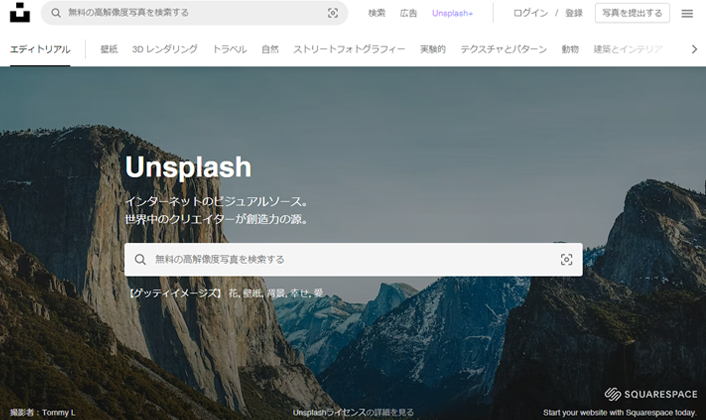The image size is (706, 420).
Task: Click the 幸せ trending search link
Action: [300, 293]
